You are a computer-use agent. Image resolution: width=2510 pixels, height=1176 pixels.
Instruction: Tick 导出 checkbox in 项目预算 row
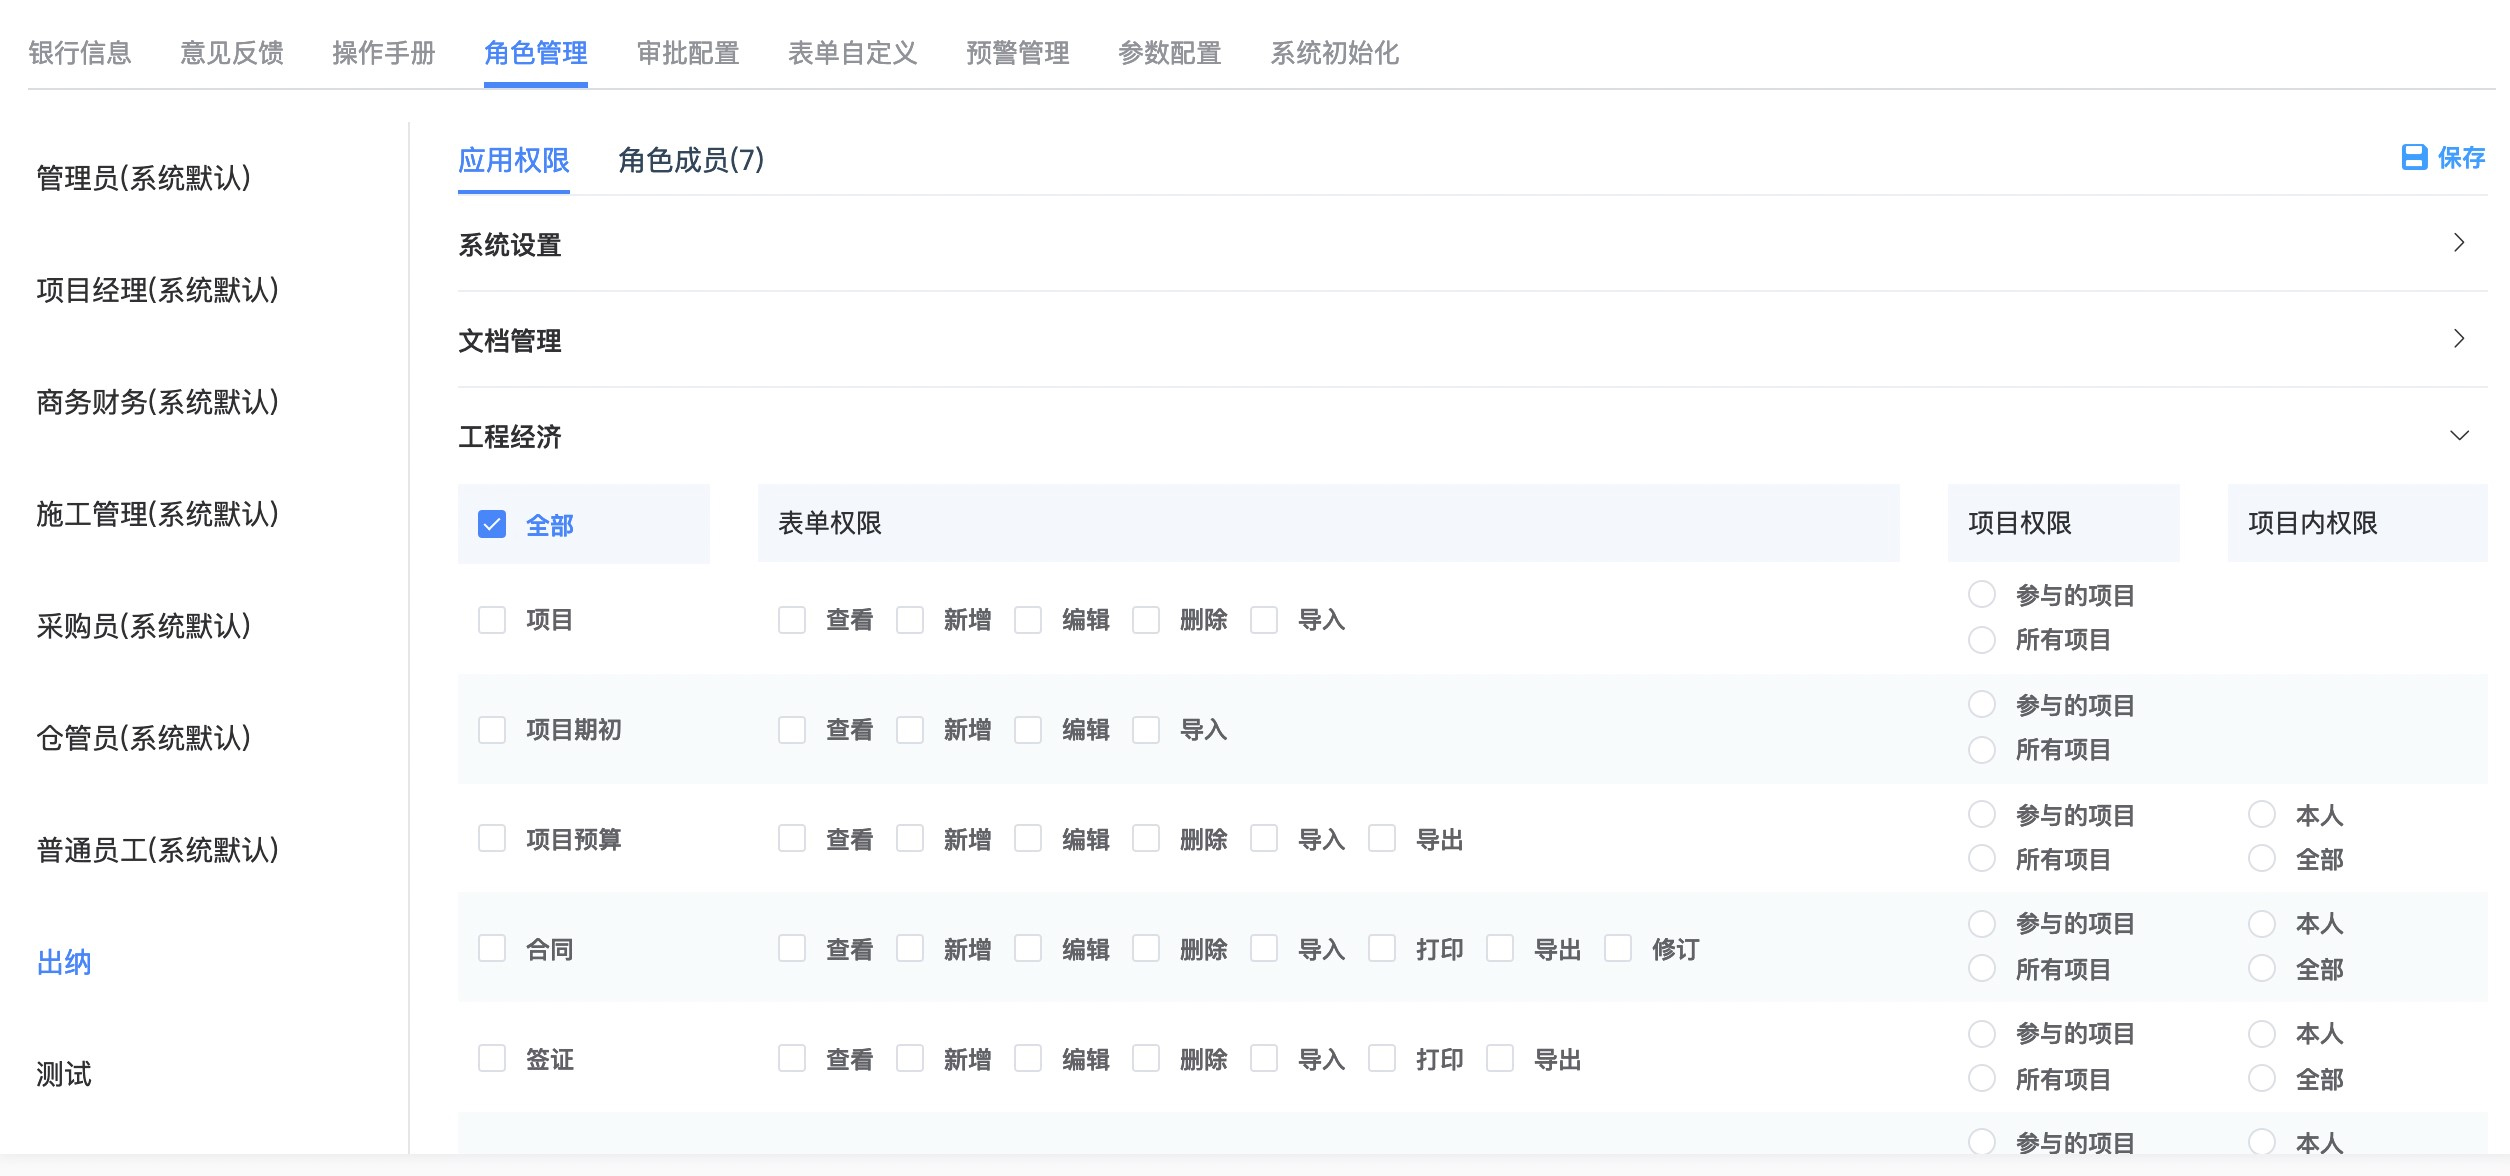pyautogui.click(x=1382, y=839)
